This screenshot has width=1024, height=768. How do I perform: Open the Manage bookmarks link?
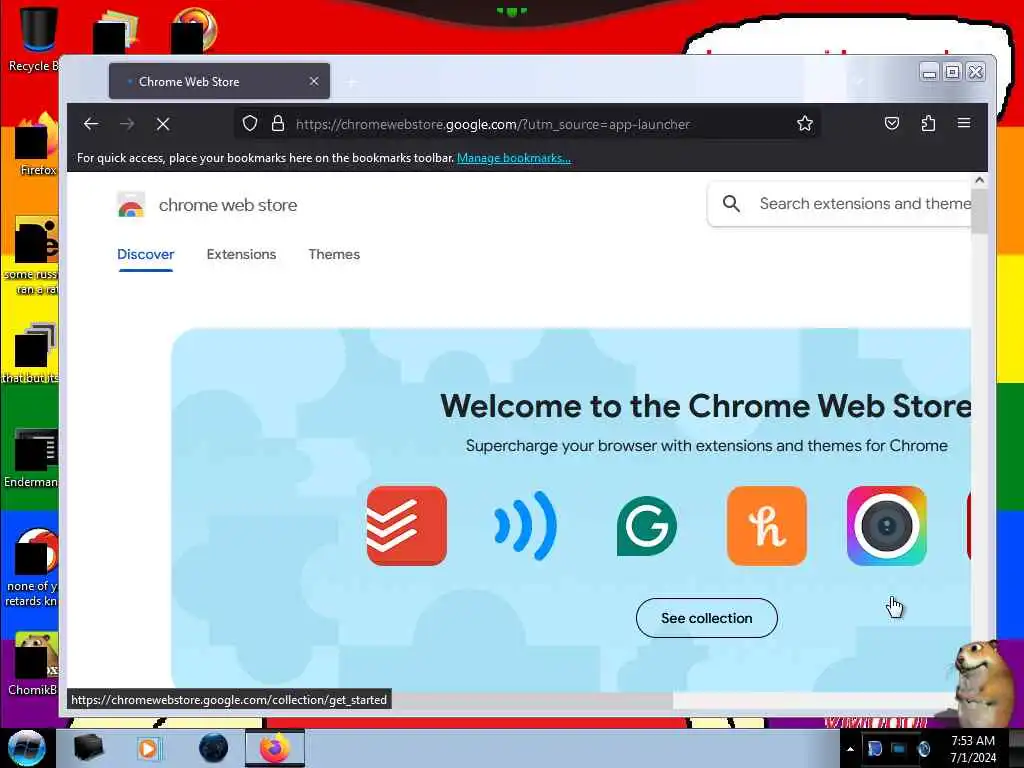pos(514,158)
